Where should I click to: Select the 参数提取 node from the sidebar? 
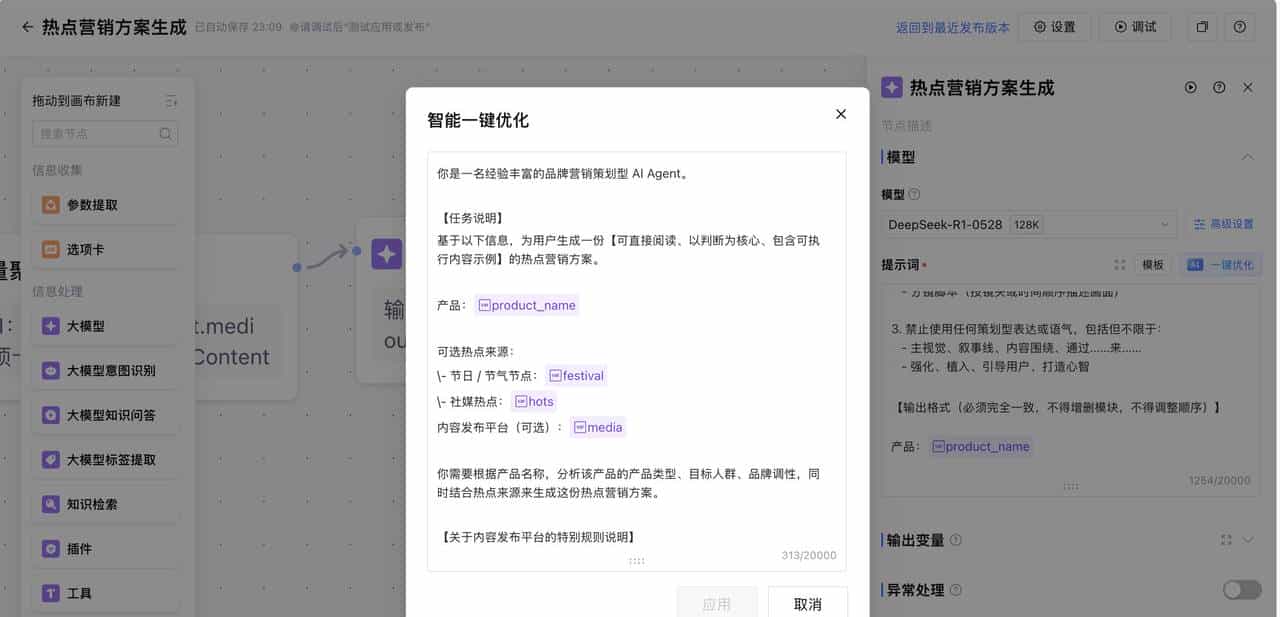52,204
